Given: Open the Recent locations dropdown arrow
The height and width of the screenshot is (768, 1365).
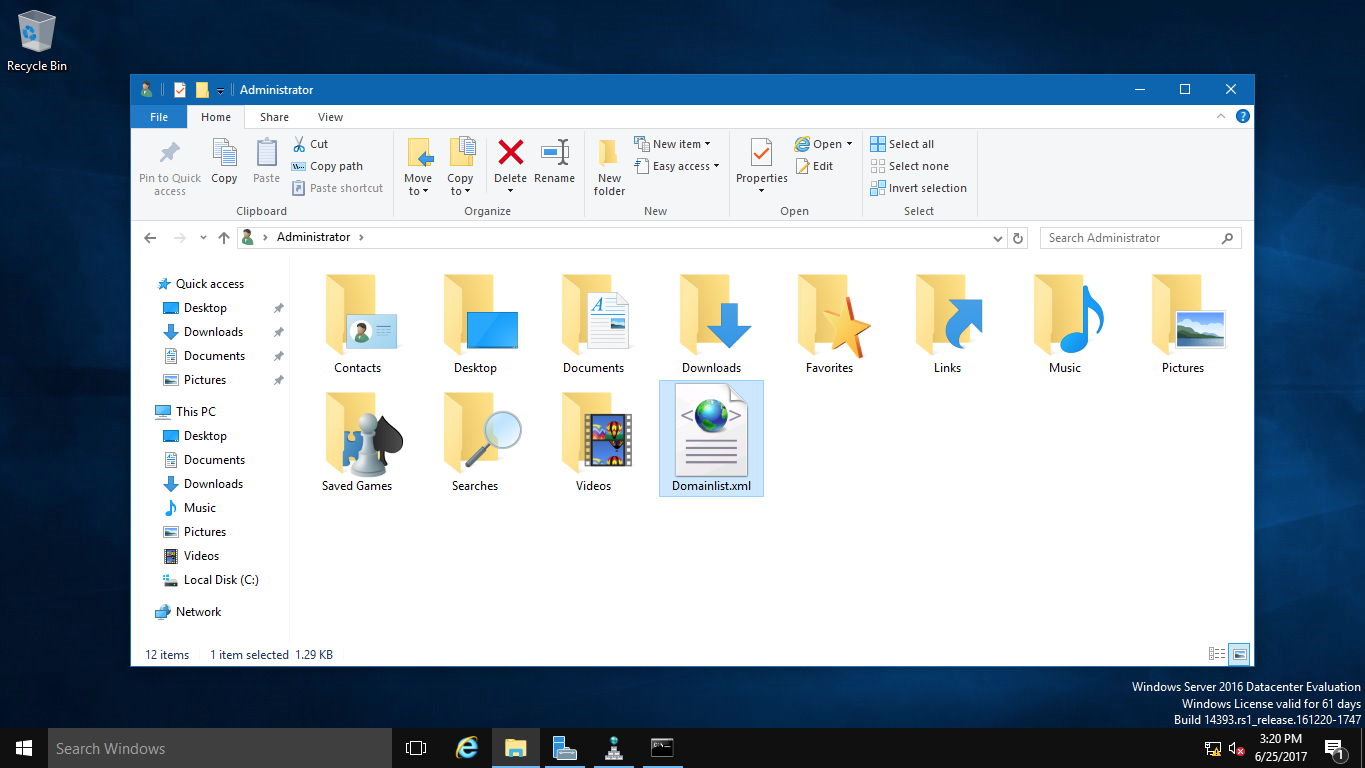Looking at the screenshot, I should 203,238.
